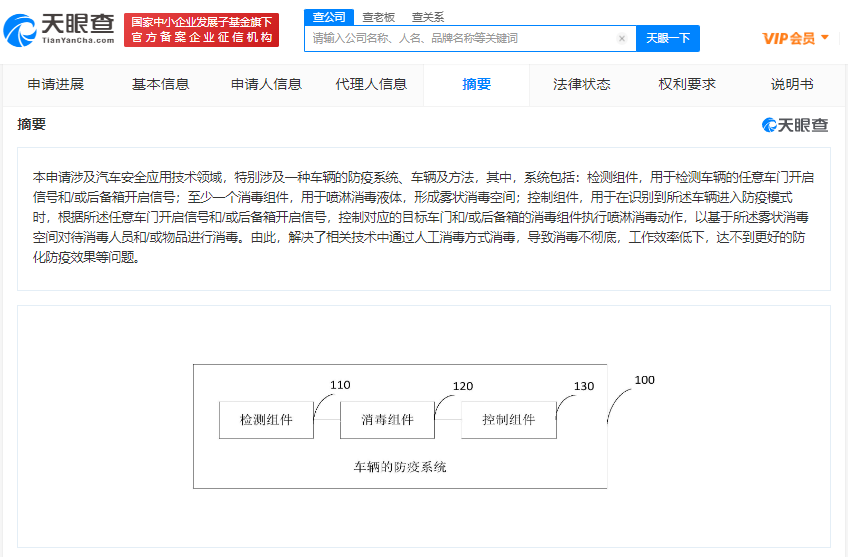
Task: Expand the VIP会员 dropdown
Action: [796, 38]
